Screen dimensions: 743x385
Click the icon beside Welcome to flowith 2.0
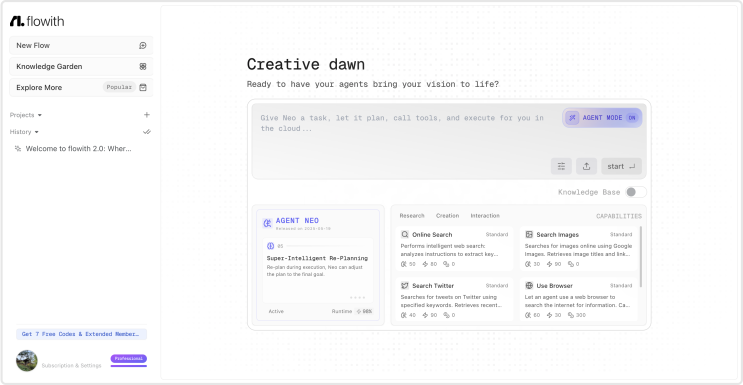coord(18,148)
